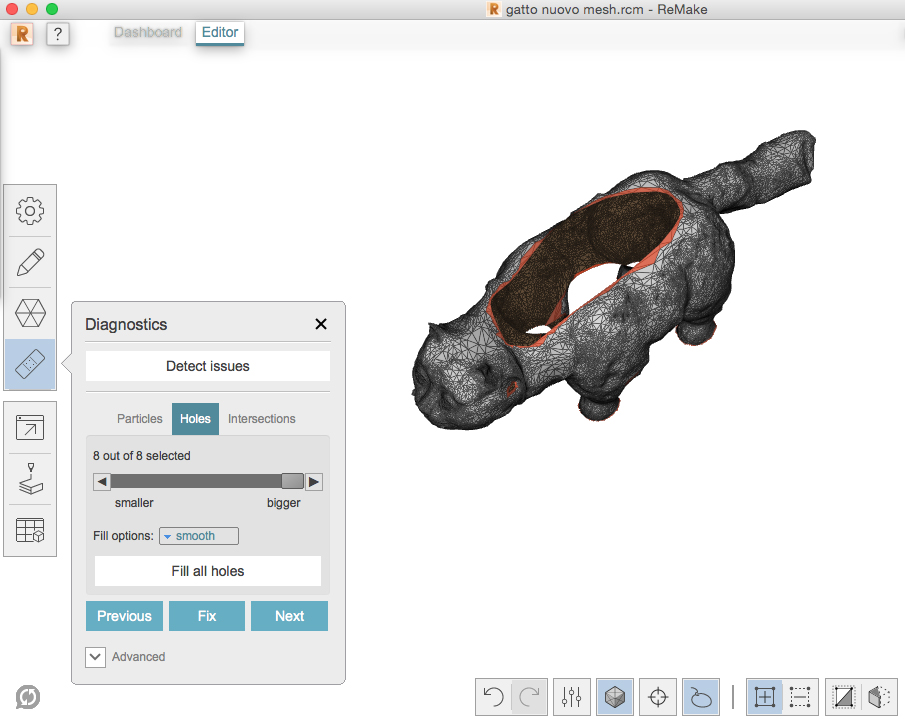Screen dimensions: 905x719
Task: Open the grid table tool in sidebar
Action: (x=30, y=530)
